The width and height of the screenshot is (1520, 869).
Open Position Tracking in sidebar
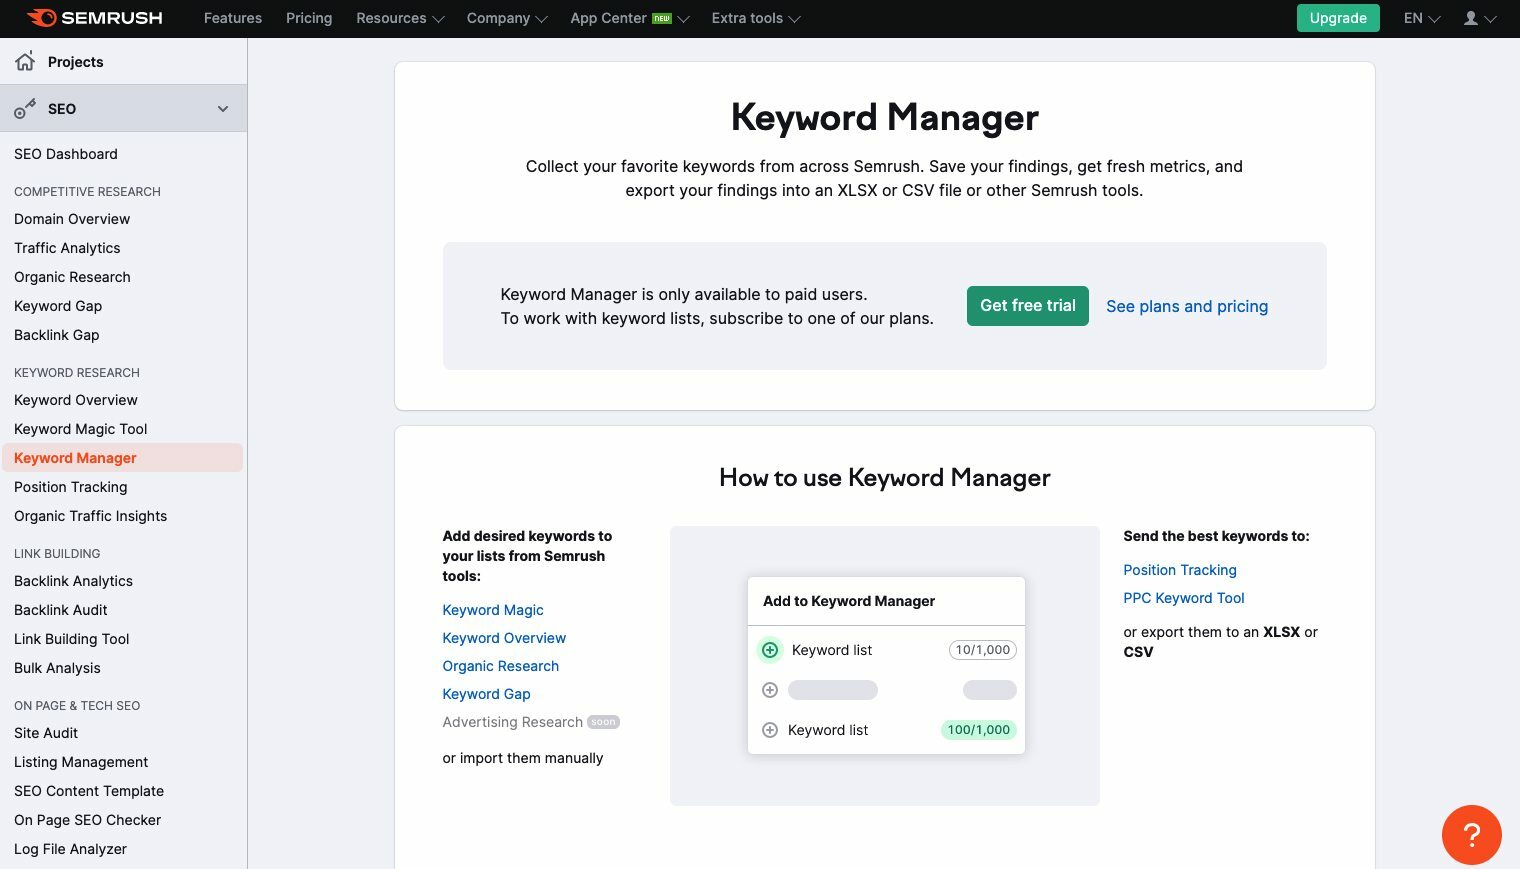pyautogui.click(x=71, y=487)
